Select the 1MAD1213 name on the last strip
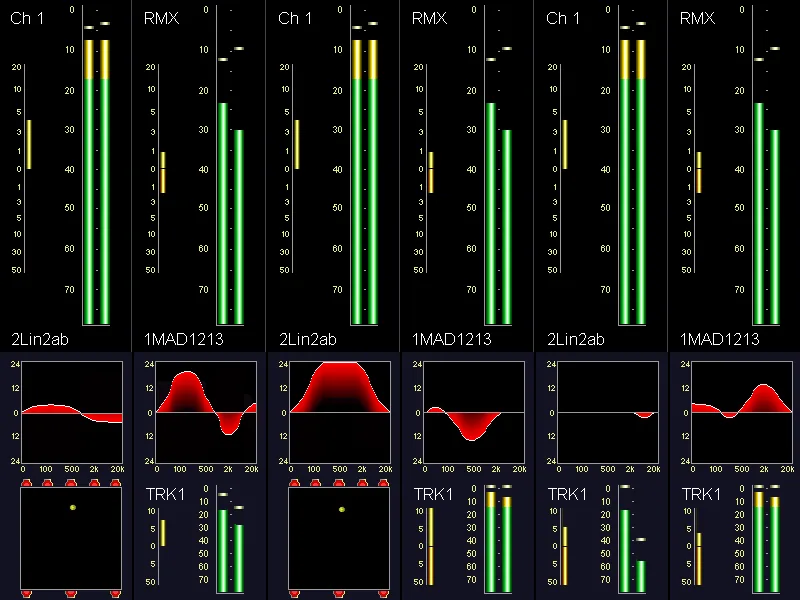Viewport: 800px width, 600px height. pos(720,339)
